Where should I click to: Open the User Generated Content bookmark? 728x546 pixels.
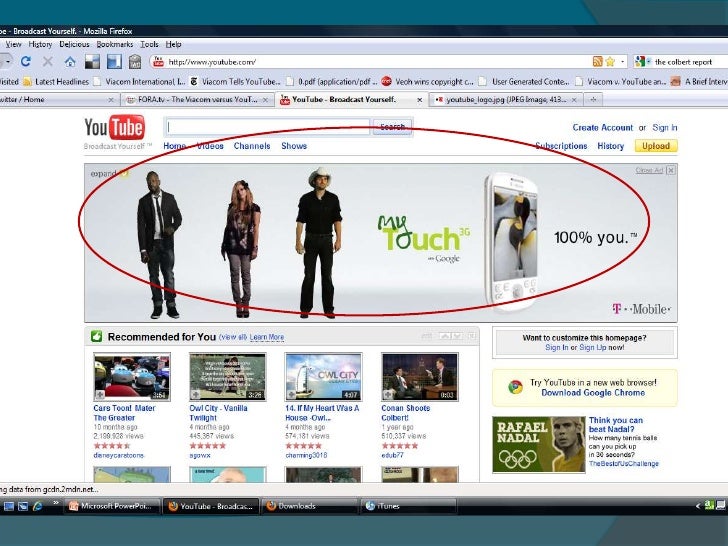coord(525,82)
